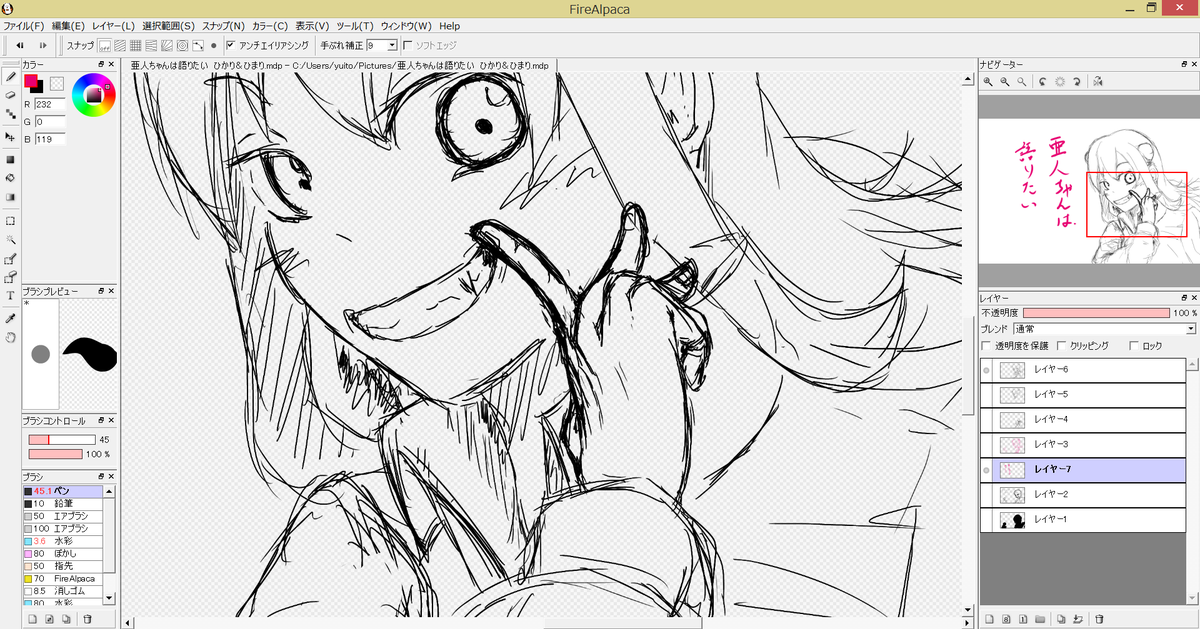Add new brush in Brush panel
The height and width of the screenshot is (629, 1200).
tap(33, 619)
